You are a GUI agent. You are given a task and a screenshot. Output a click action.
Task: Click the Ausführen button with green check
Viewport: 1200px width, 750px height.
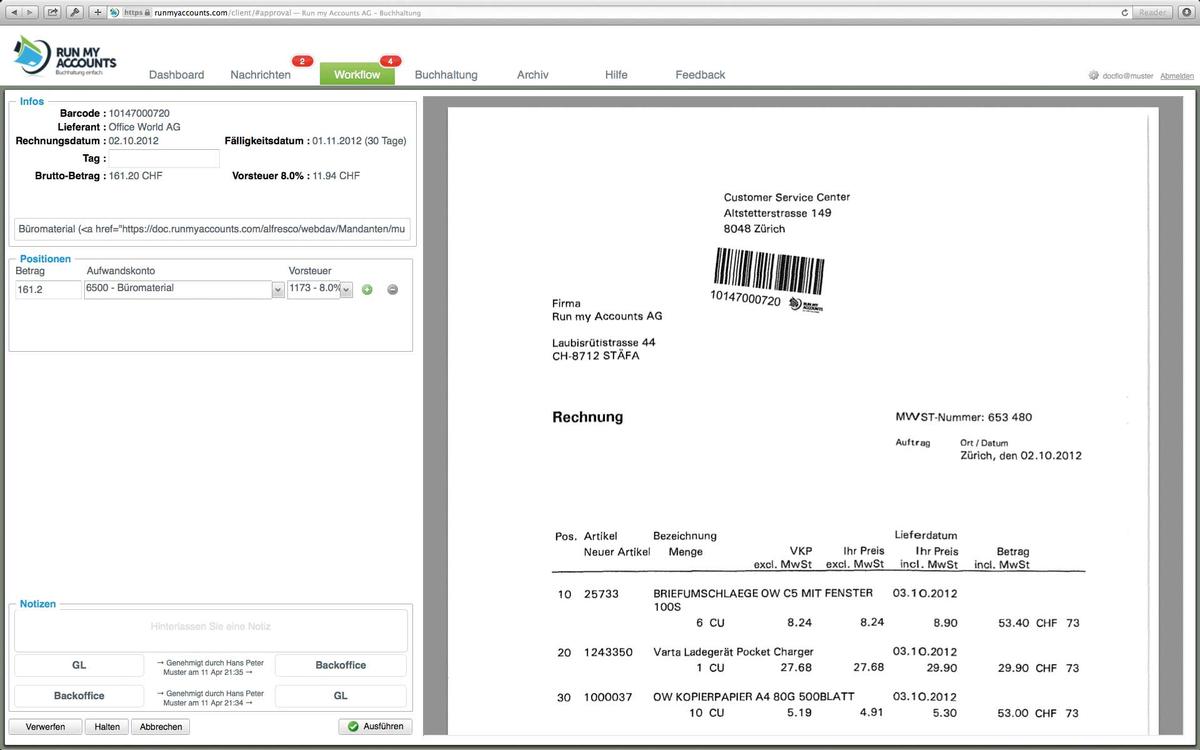click(375, 726)
